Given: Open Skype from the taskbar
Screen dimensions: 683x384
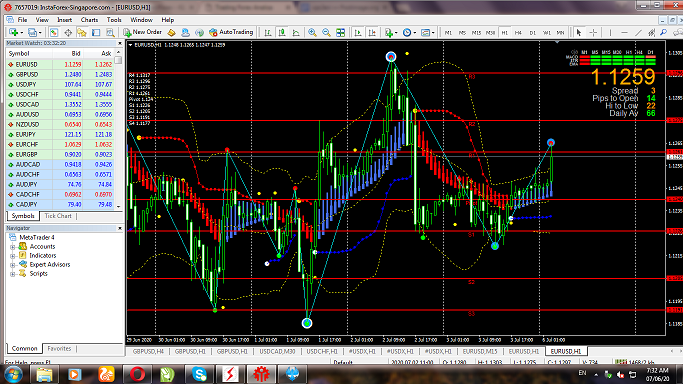Looking at the screenshot, I should click(x=199, y=374).
